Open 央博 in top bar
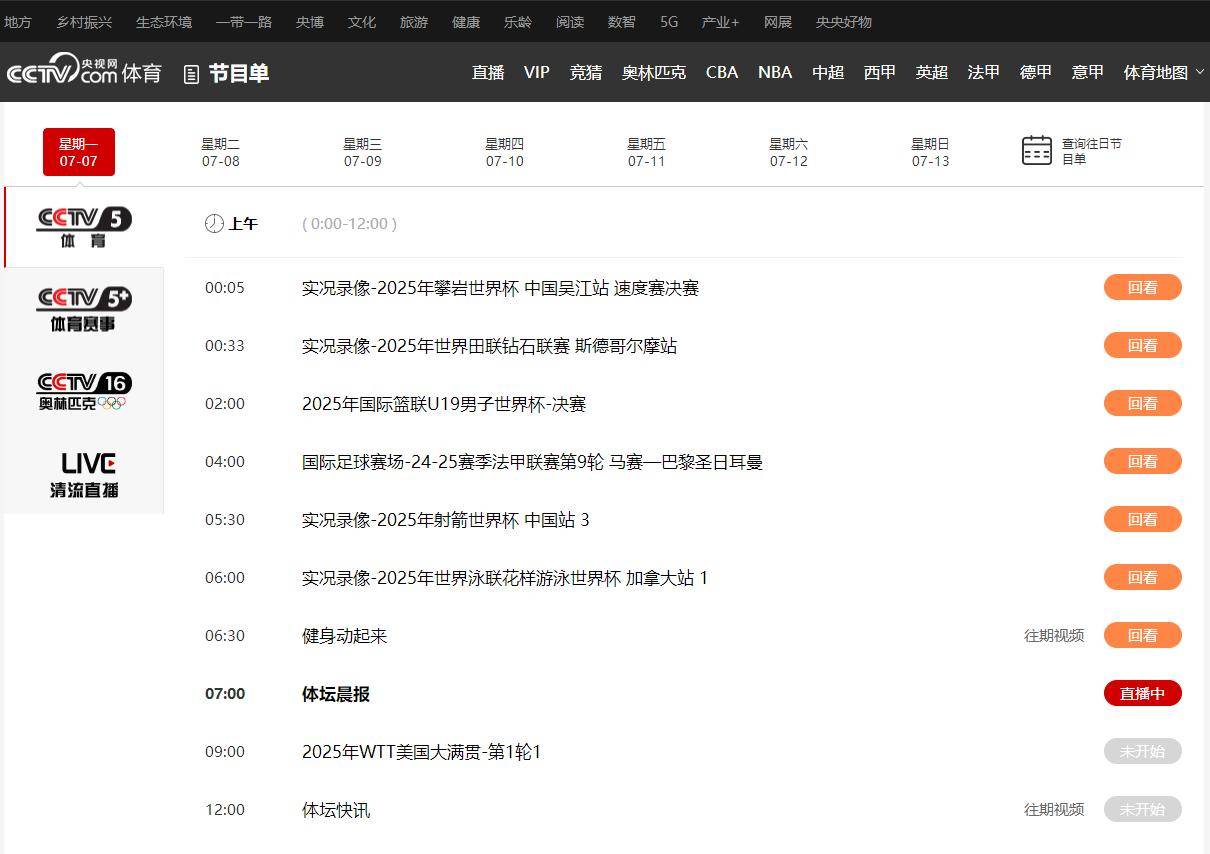 (310, 21)
